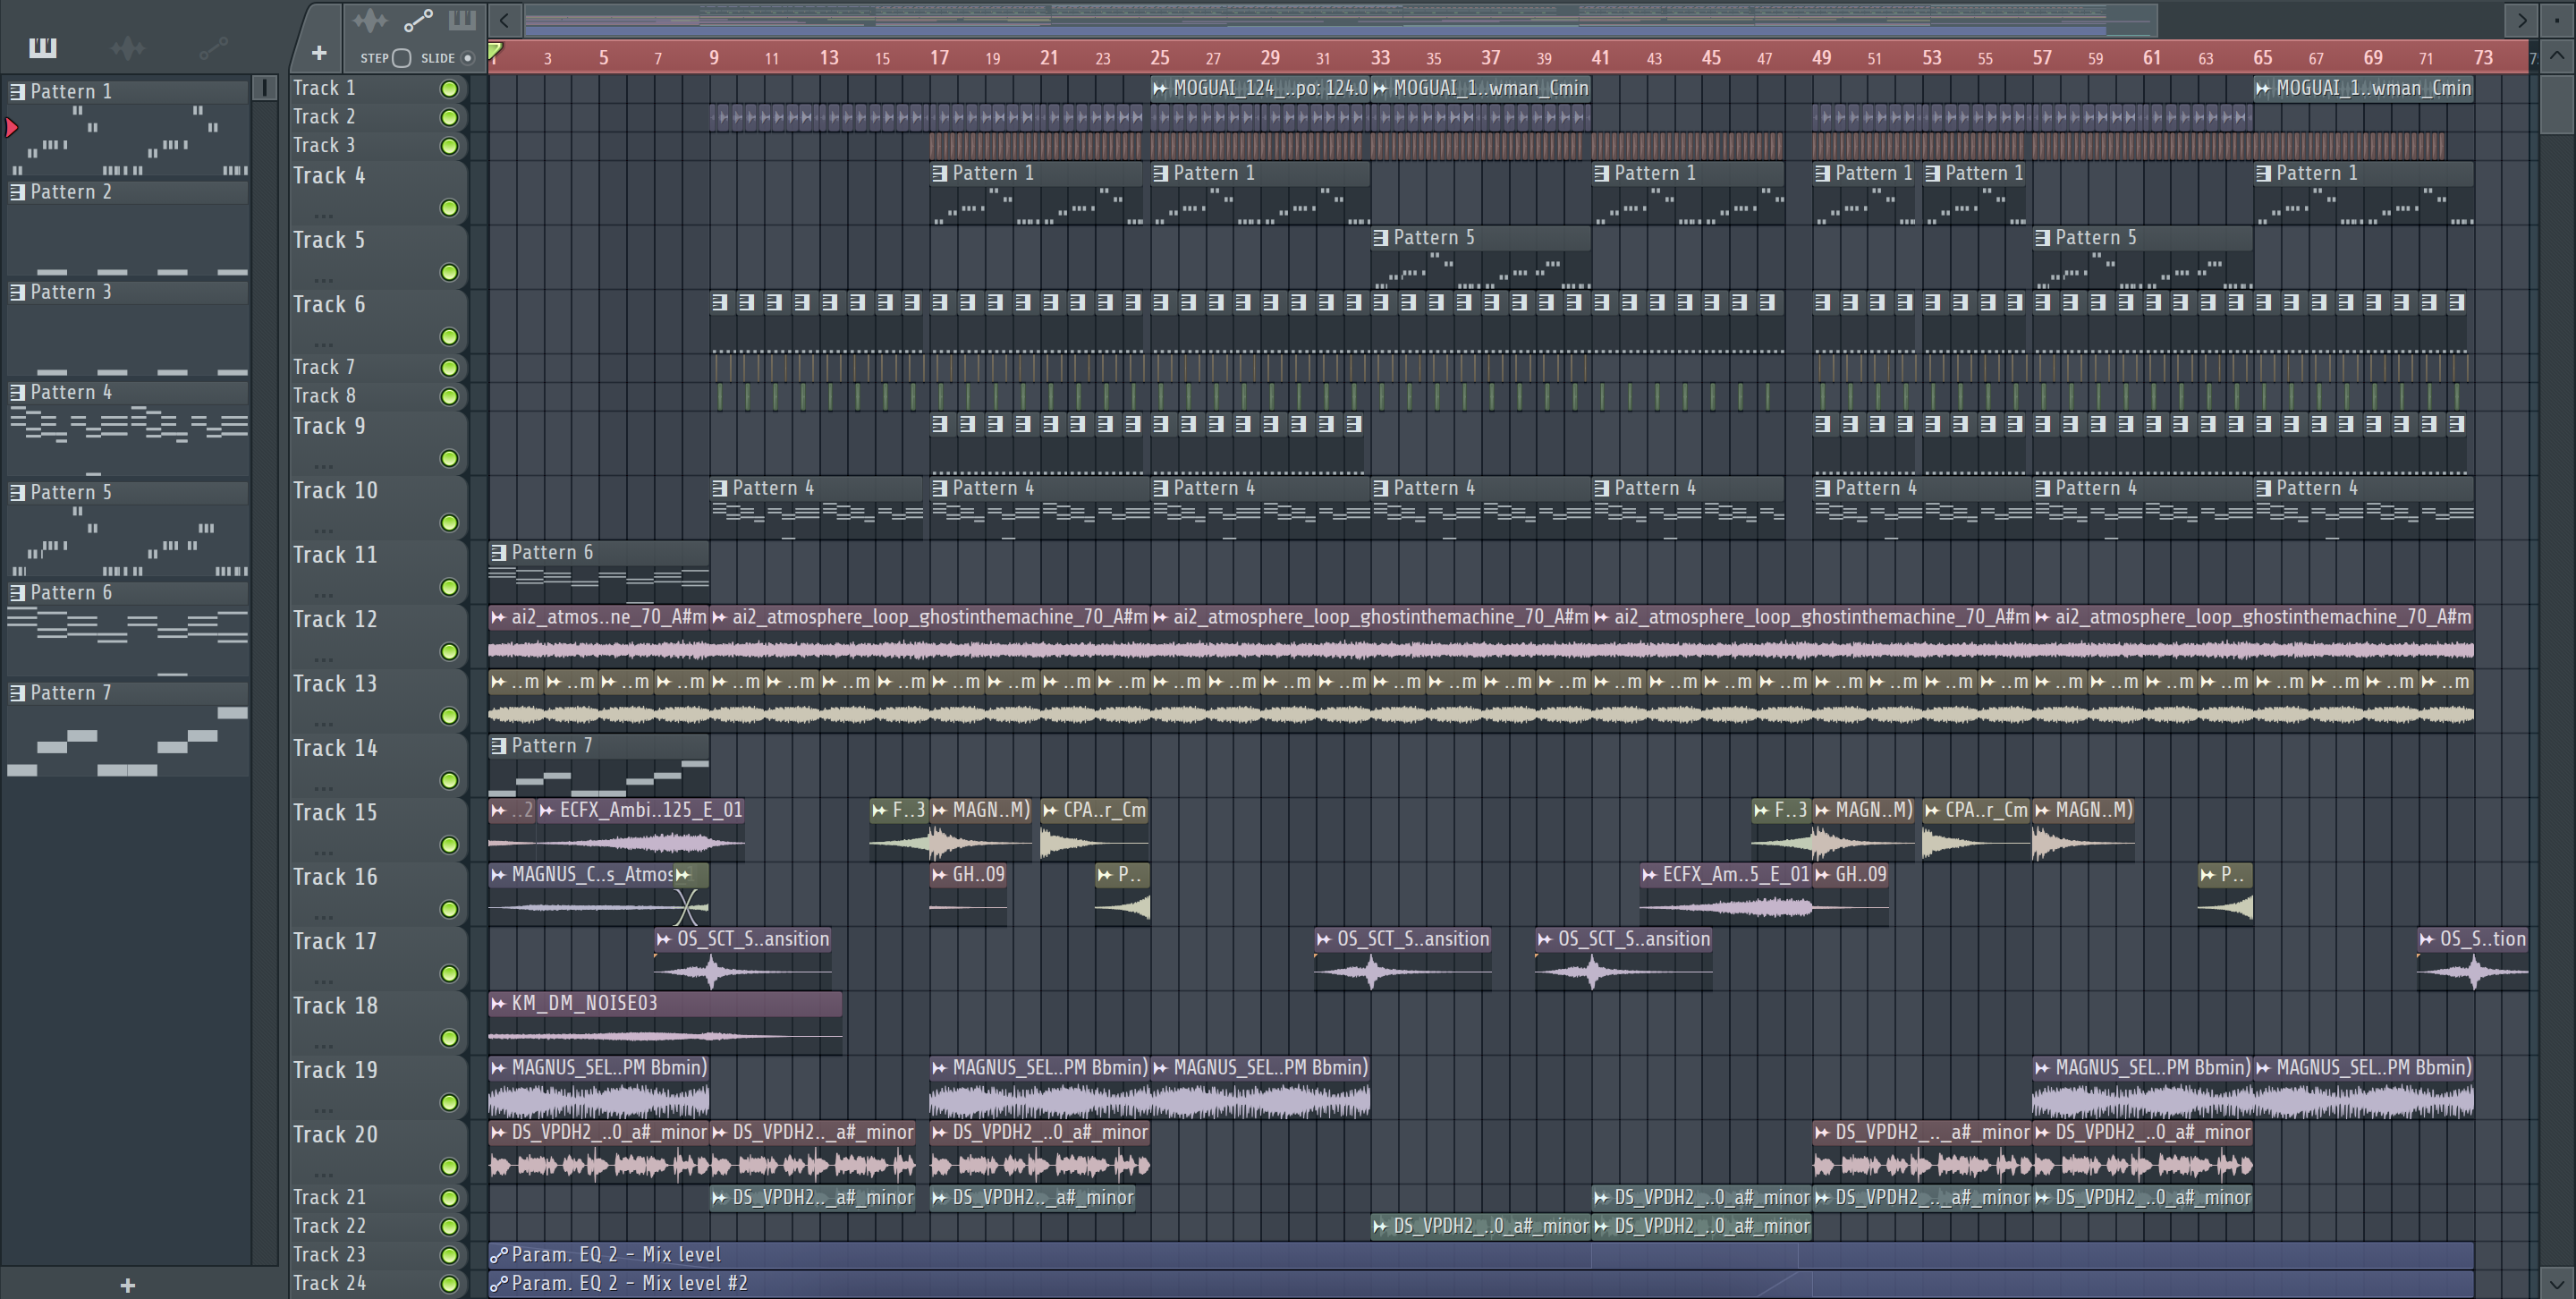This screenshot has height=1299, width=2576.
Task: Click the Pattern 7 icon in the picker
Action: click(x=17, y=692)
